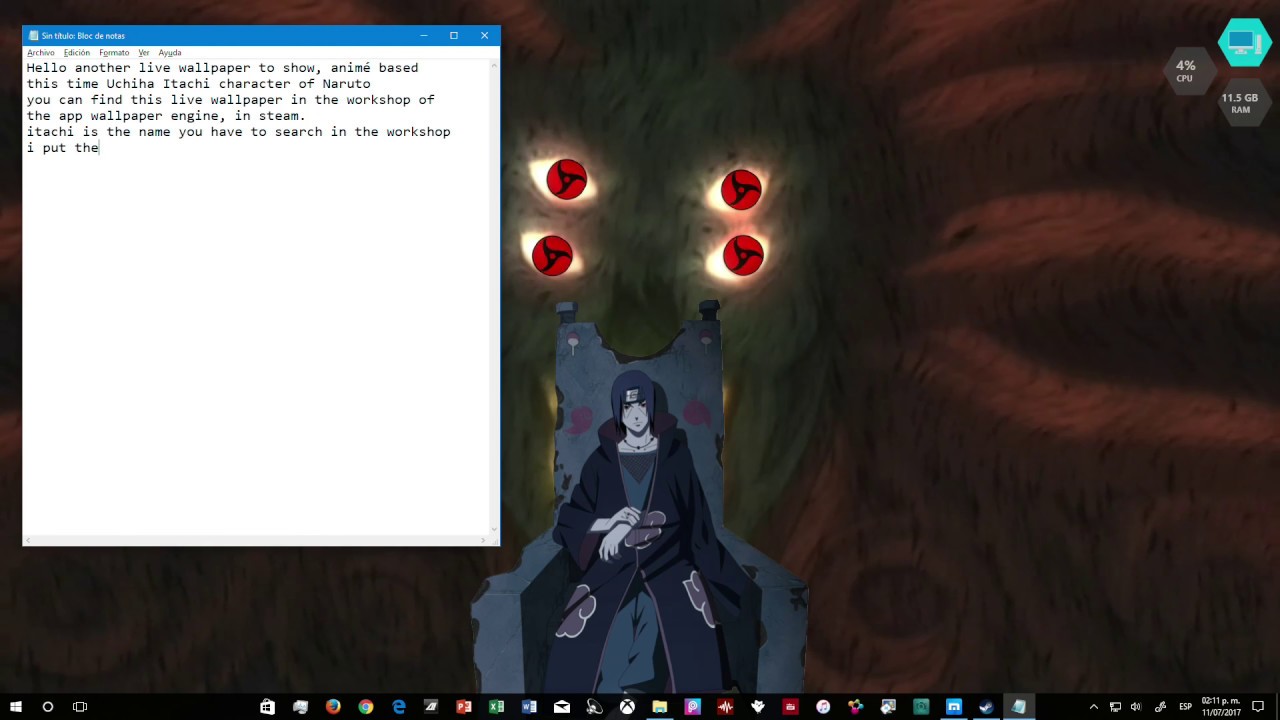Click Notepad horizontal scrollbar right arrow
The width and height of the screenshot is (1280, 720).
[484, 540]
